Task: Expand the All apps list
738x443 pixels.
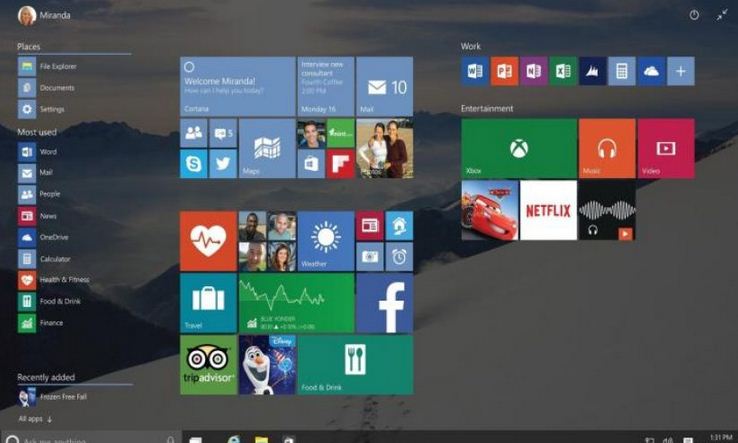Action: [x=35, y=419]
